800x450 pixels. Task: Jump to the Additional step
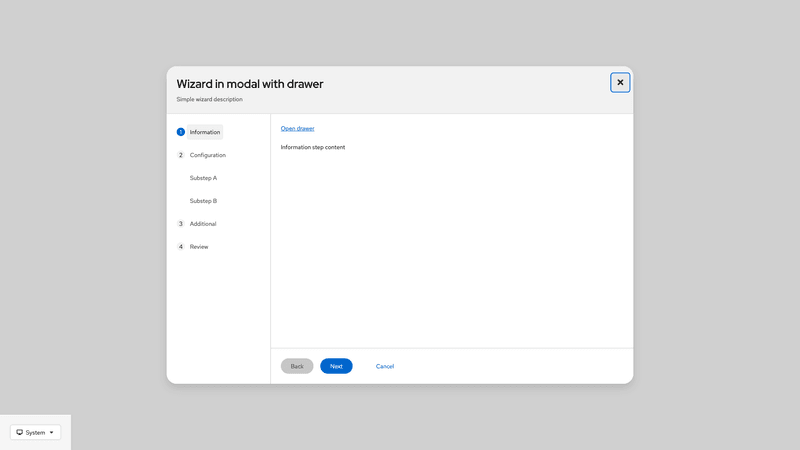pos(203,224)
